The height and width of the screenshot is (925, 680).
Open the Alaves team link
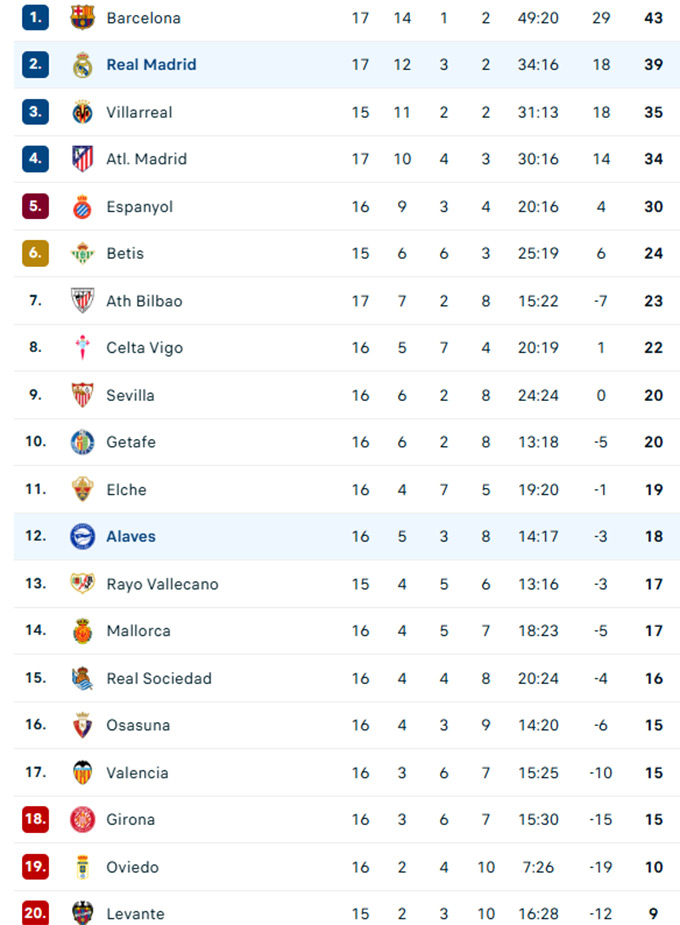131,537
